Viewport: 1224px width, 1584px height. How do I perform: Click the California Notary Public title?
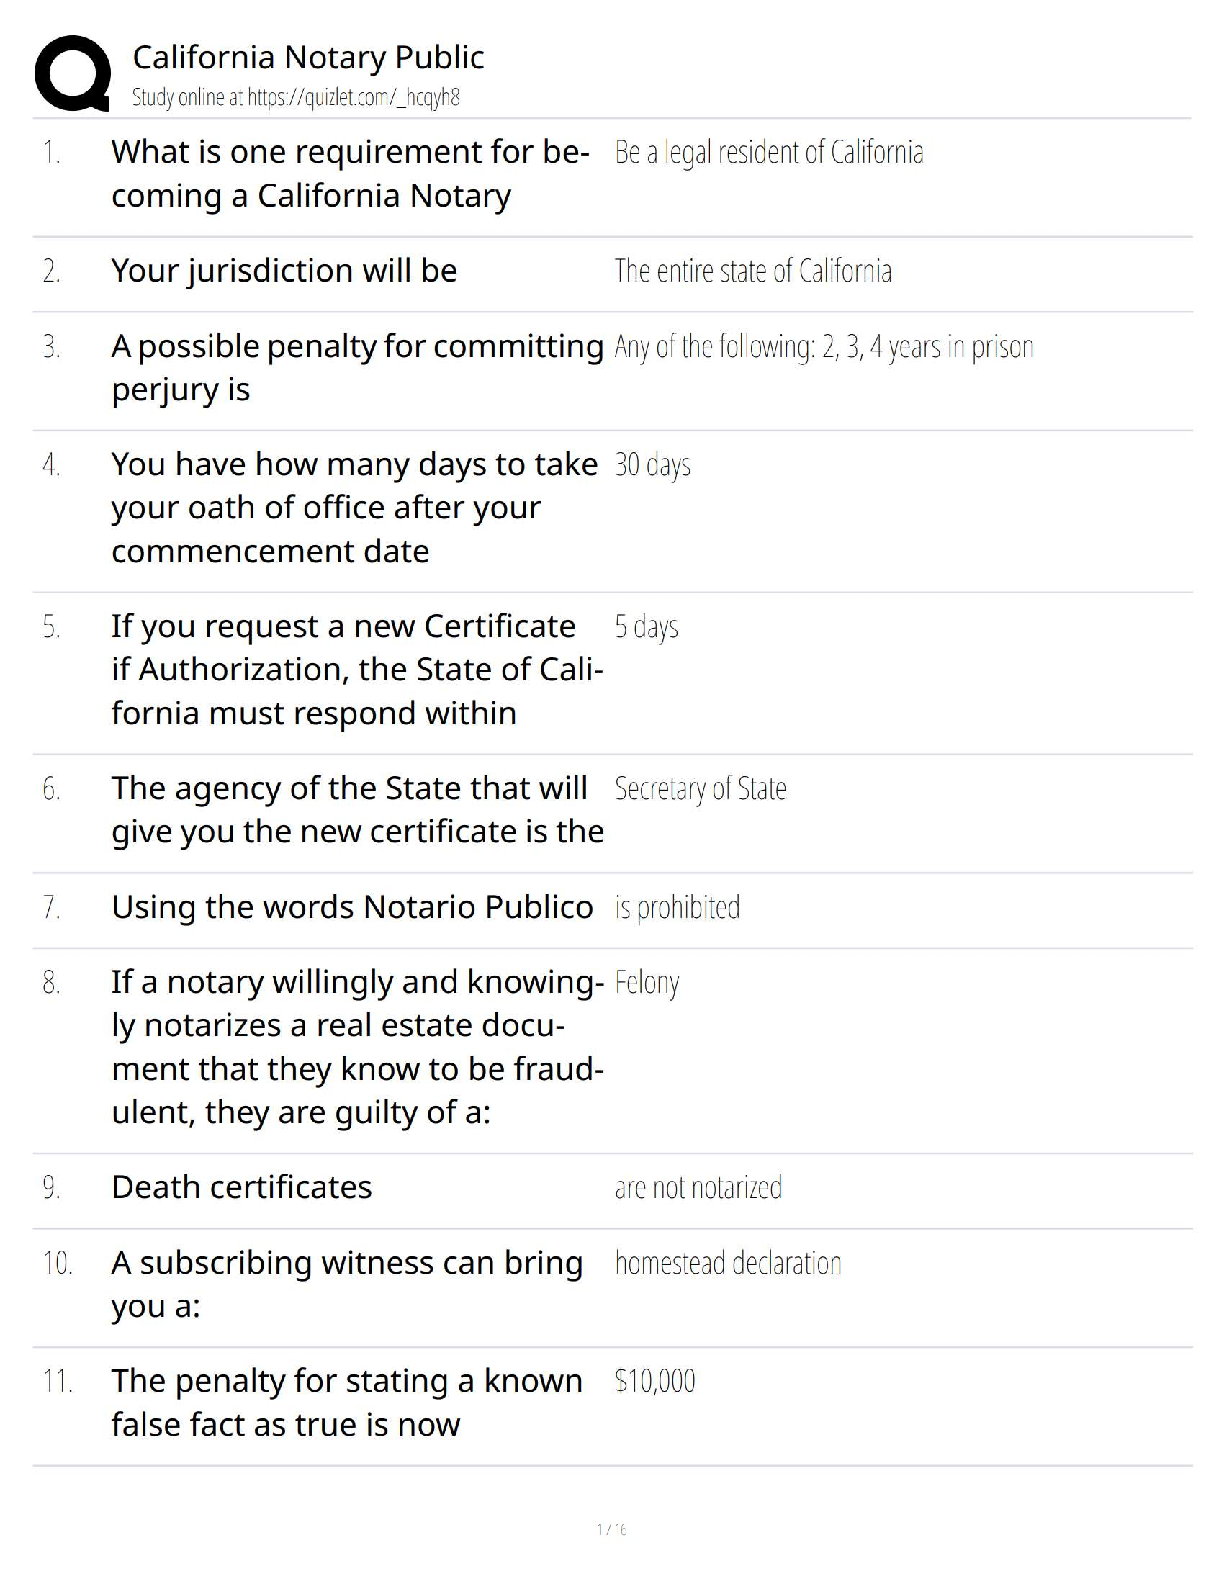308,57
